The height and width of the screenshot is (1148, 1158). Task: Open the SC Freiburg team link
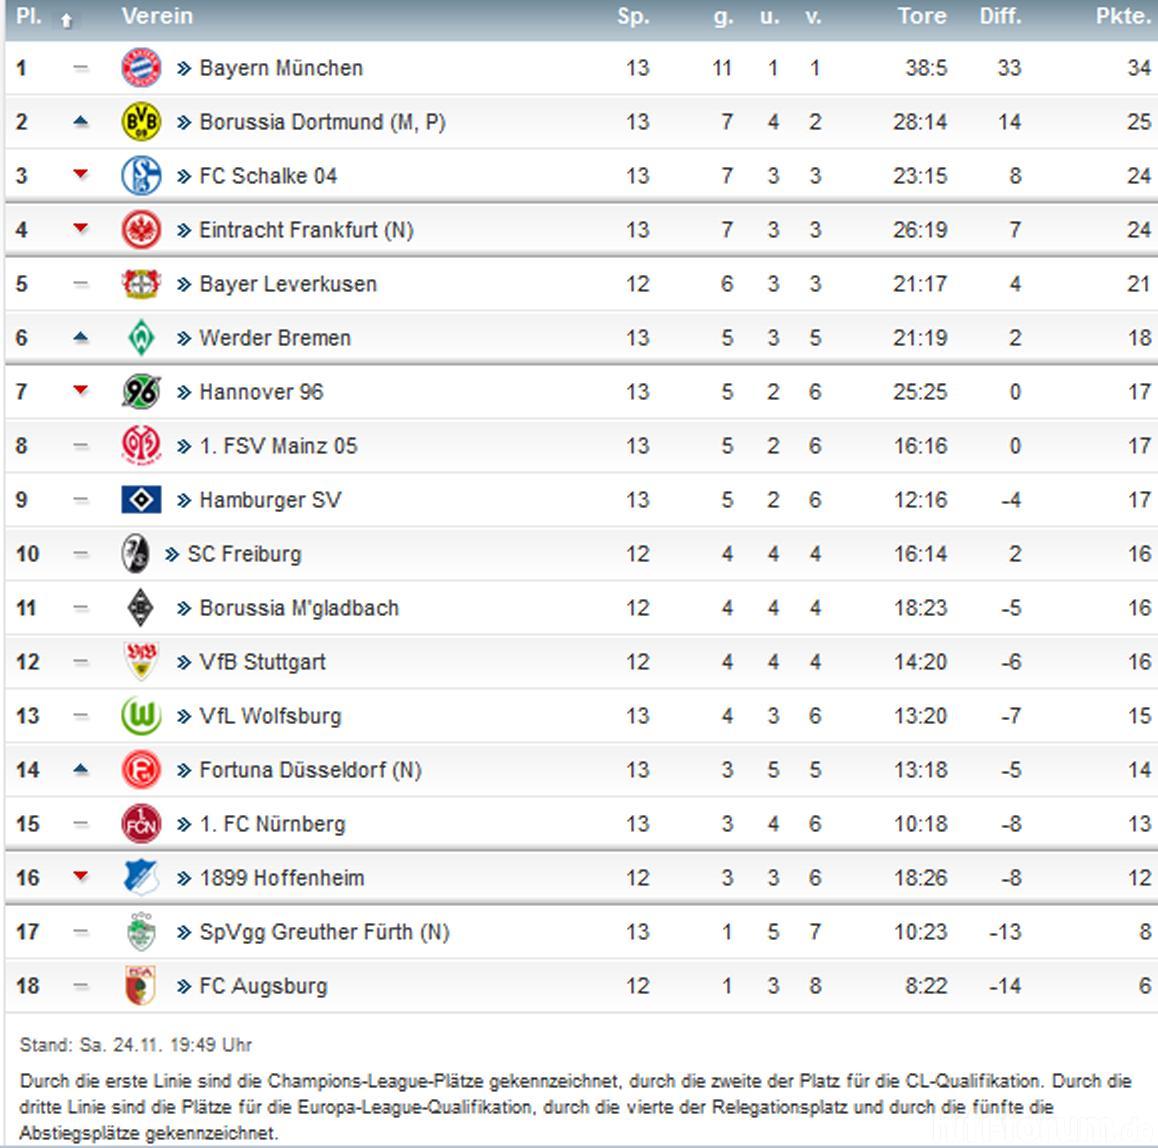pos(243,554)
